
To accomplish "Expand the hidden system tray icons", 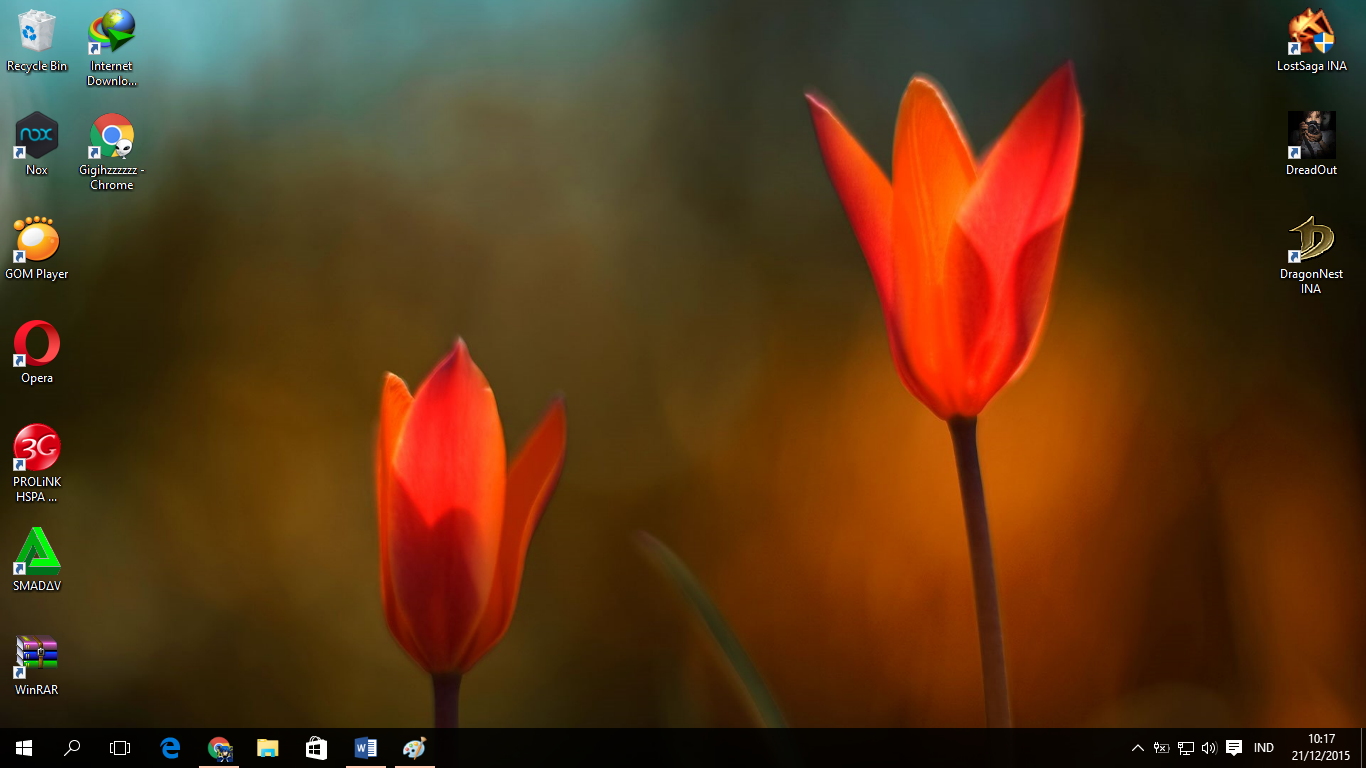I will click(x=1138, y=747).
